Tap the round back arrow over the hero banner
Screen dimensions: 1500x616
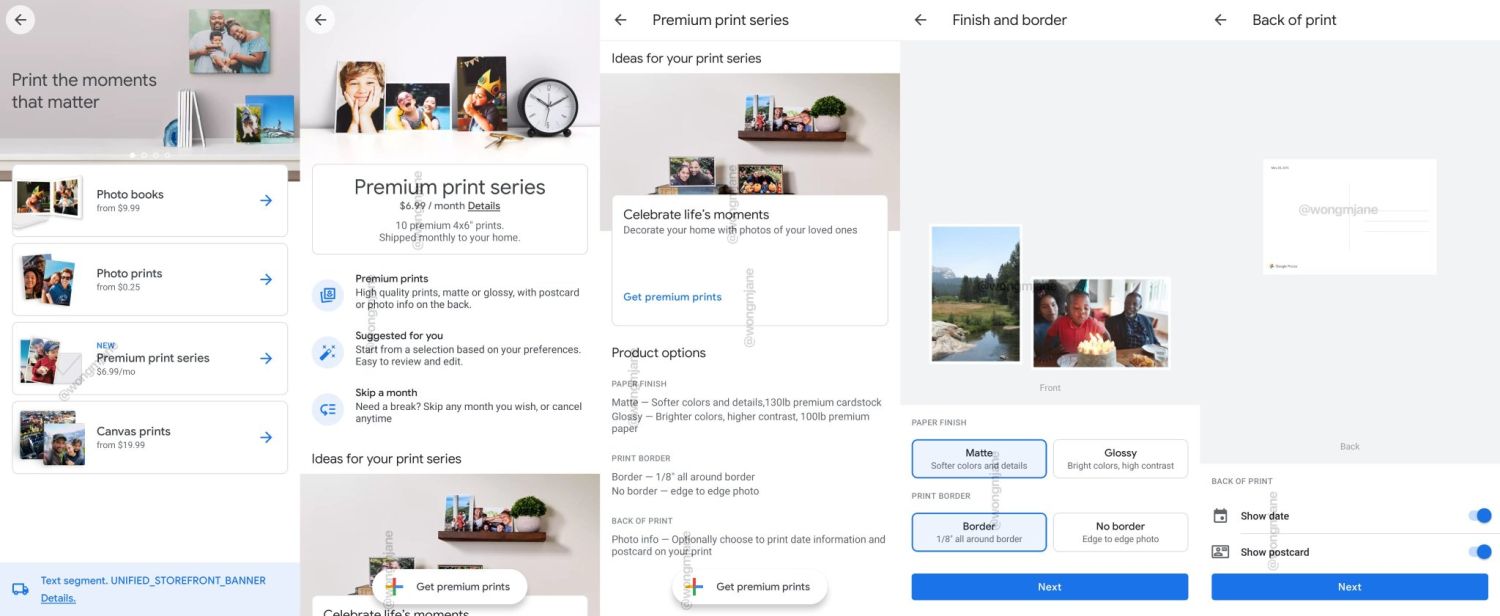pyautogui.click(x=20, y=19)
